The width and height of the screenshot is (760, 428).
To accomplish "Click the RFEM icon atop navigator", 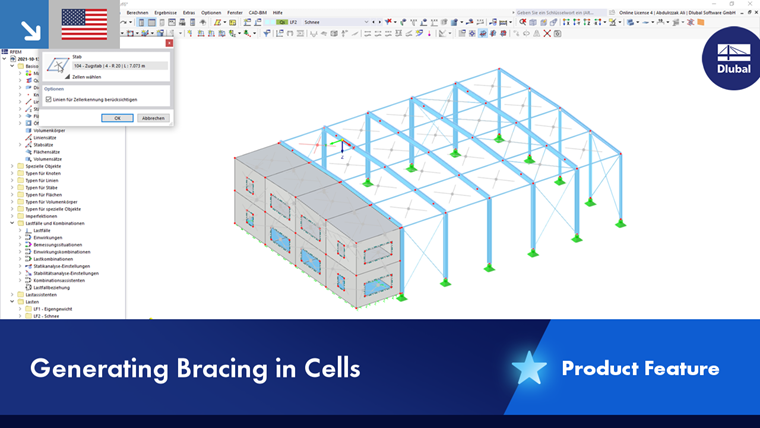I will (x=5, y=51).
